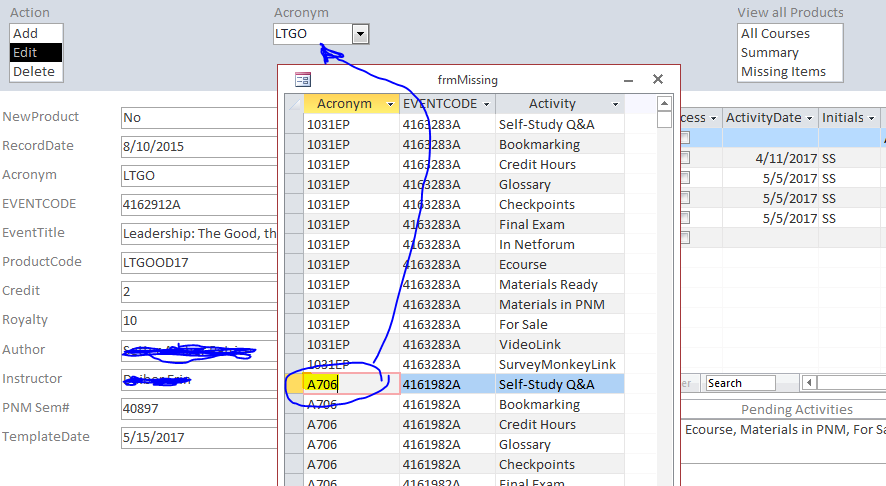Click the datasheet select-all corner box
Image resolution: width=886 pixels, height=486 pixels.
(x=294, y=104)
